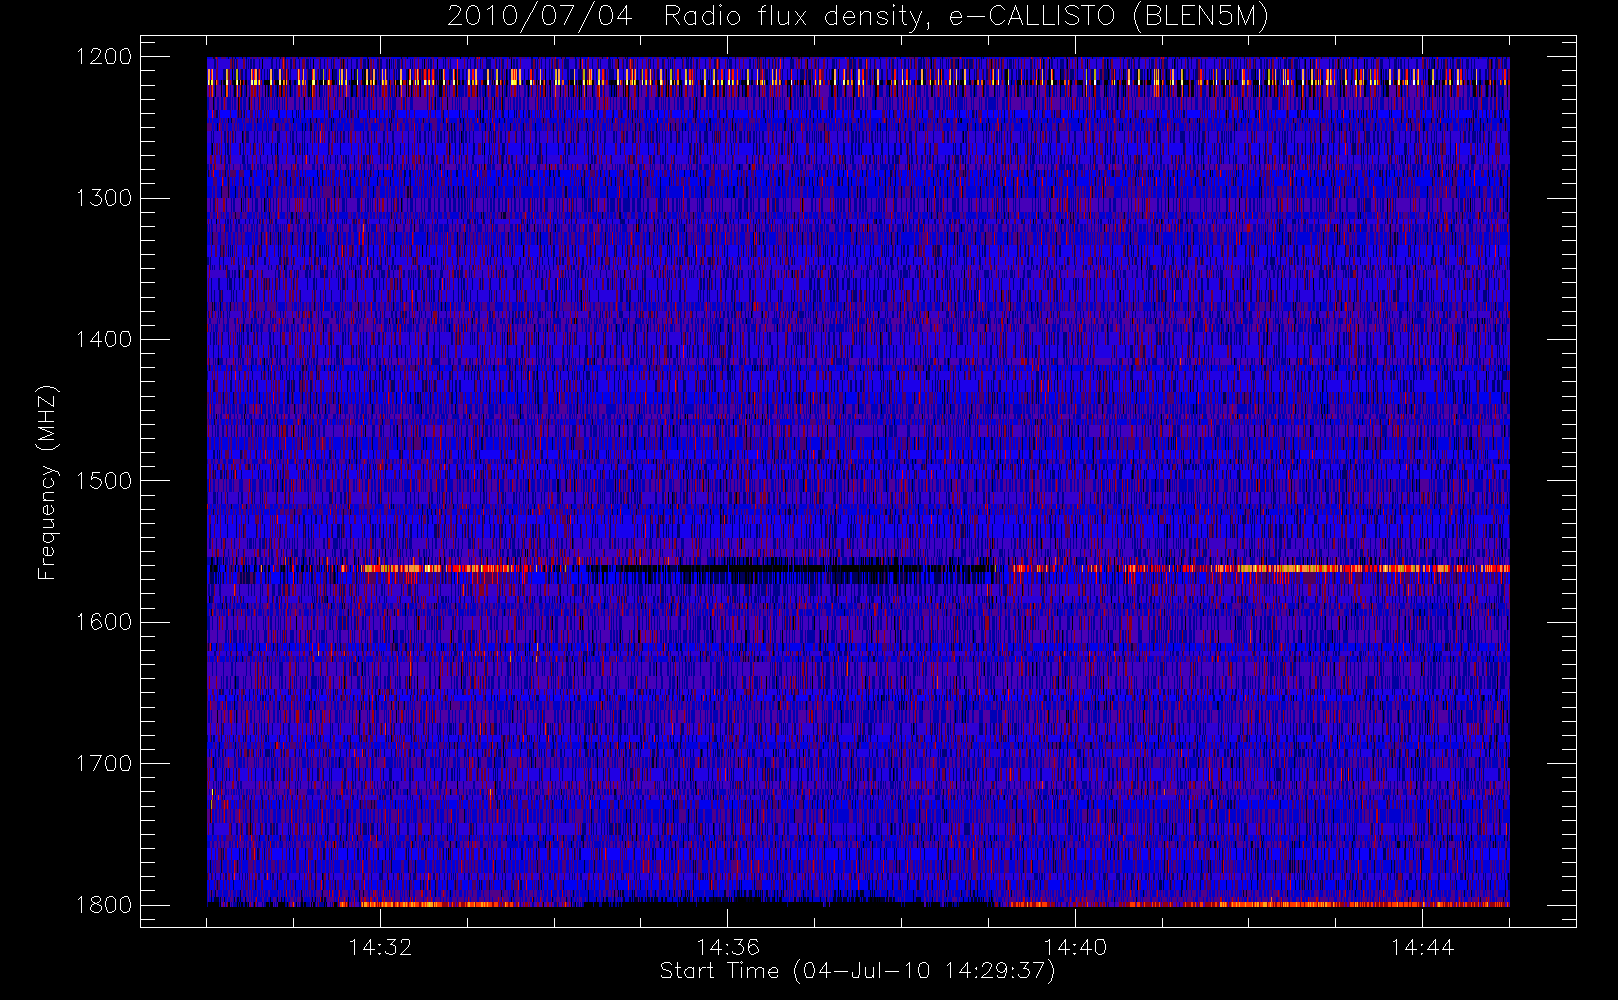
Task: Click the 14:44 time tick label
Action: click(1422, 947)
